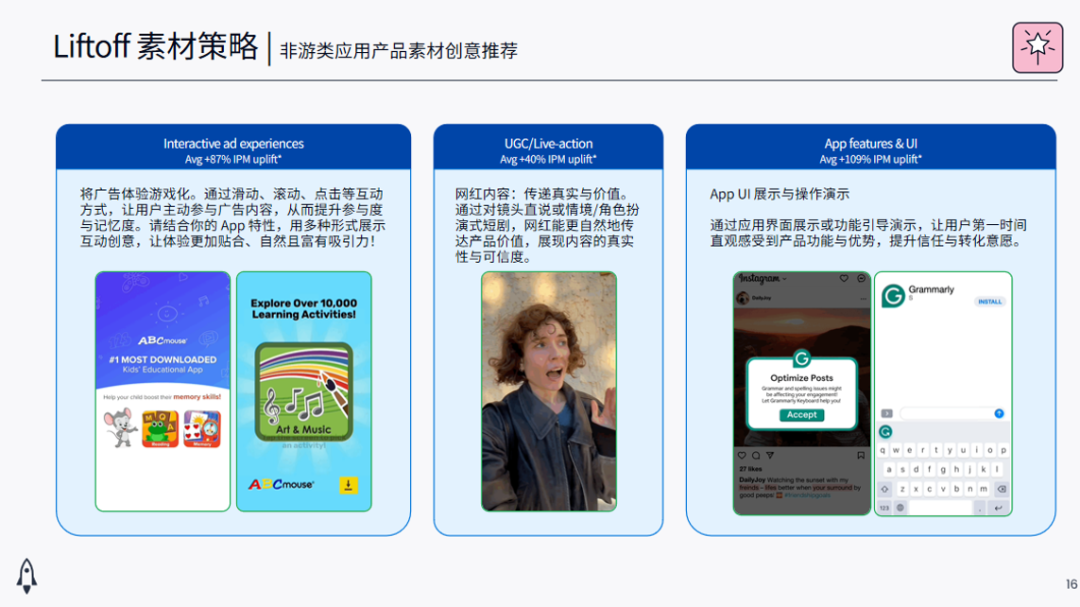Click the Grammarly logo in the install ad
Viewport: 1080px width, 607px height.
[x=893, y=296]
